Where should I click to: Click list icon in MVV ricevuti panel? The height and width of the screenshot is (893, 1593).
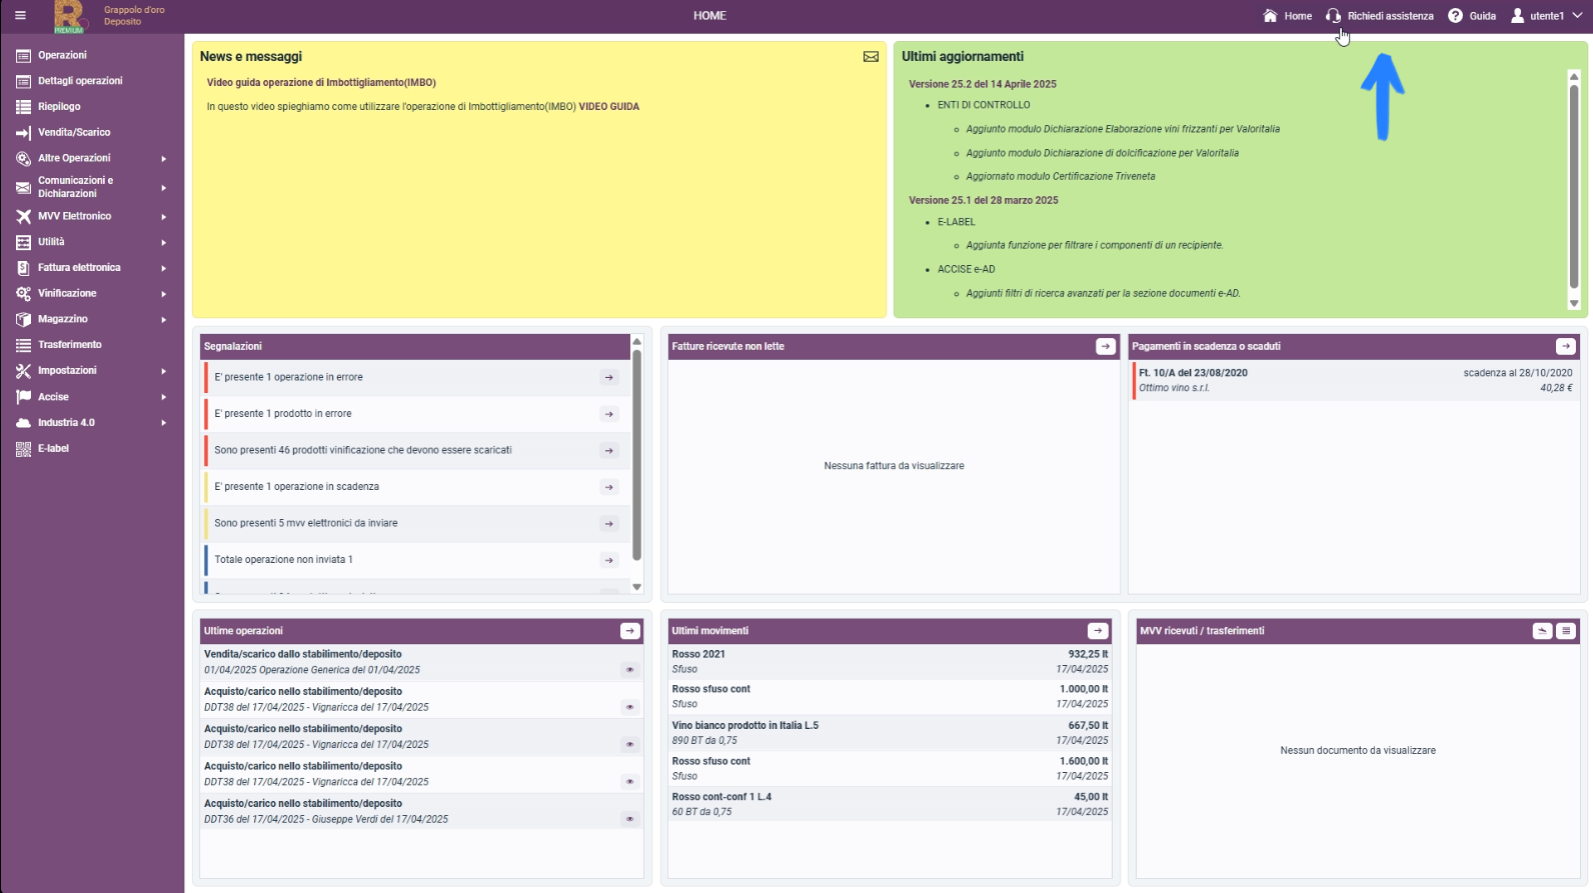1566,631
